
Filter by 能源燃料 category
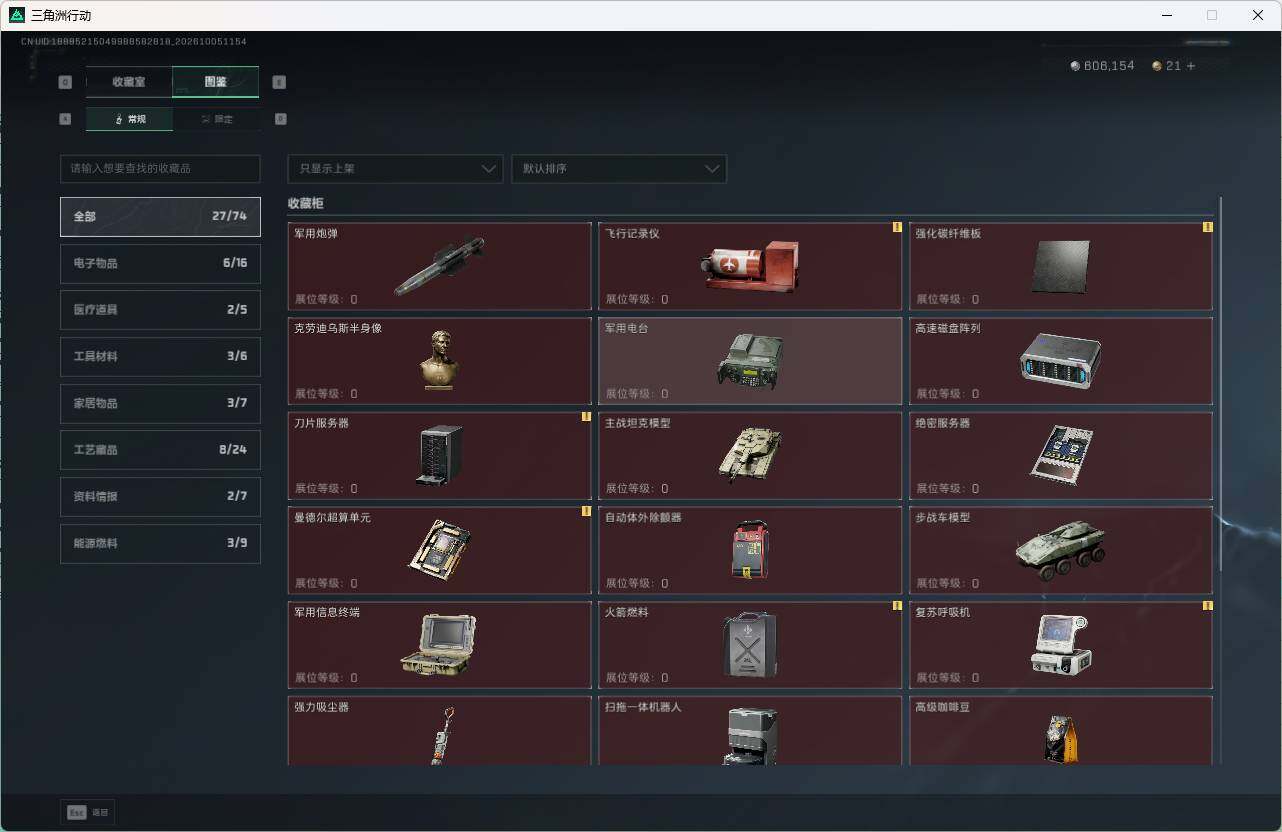pos(160,543)
